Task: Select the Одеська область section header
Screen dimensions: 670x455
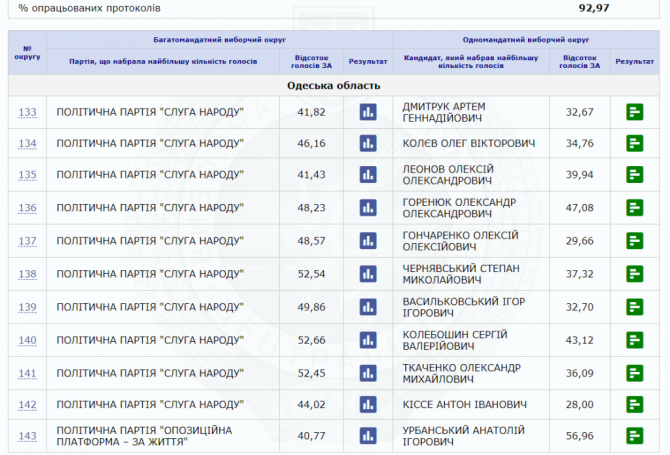Action: [x=334, y=85]
